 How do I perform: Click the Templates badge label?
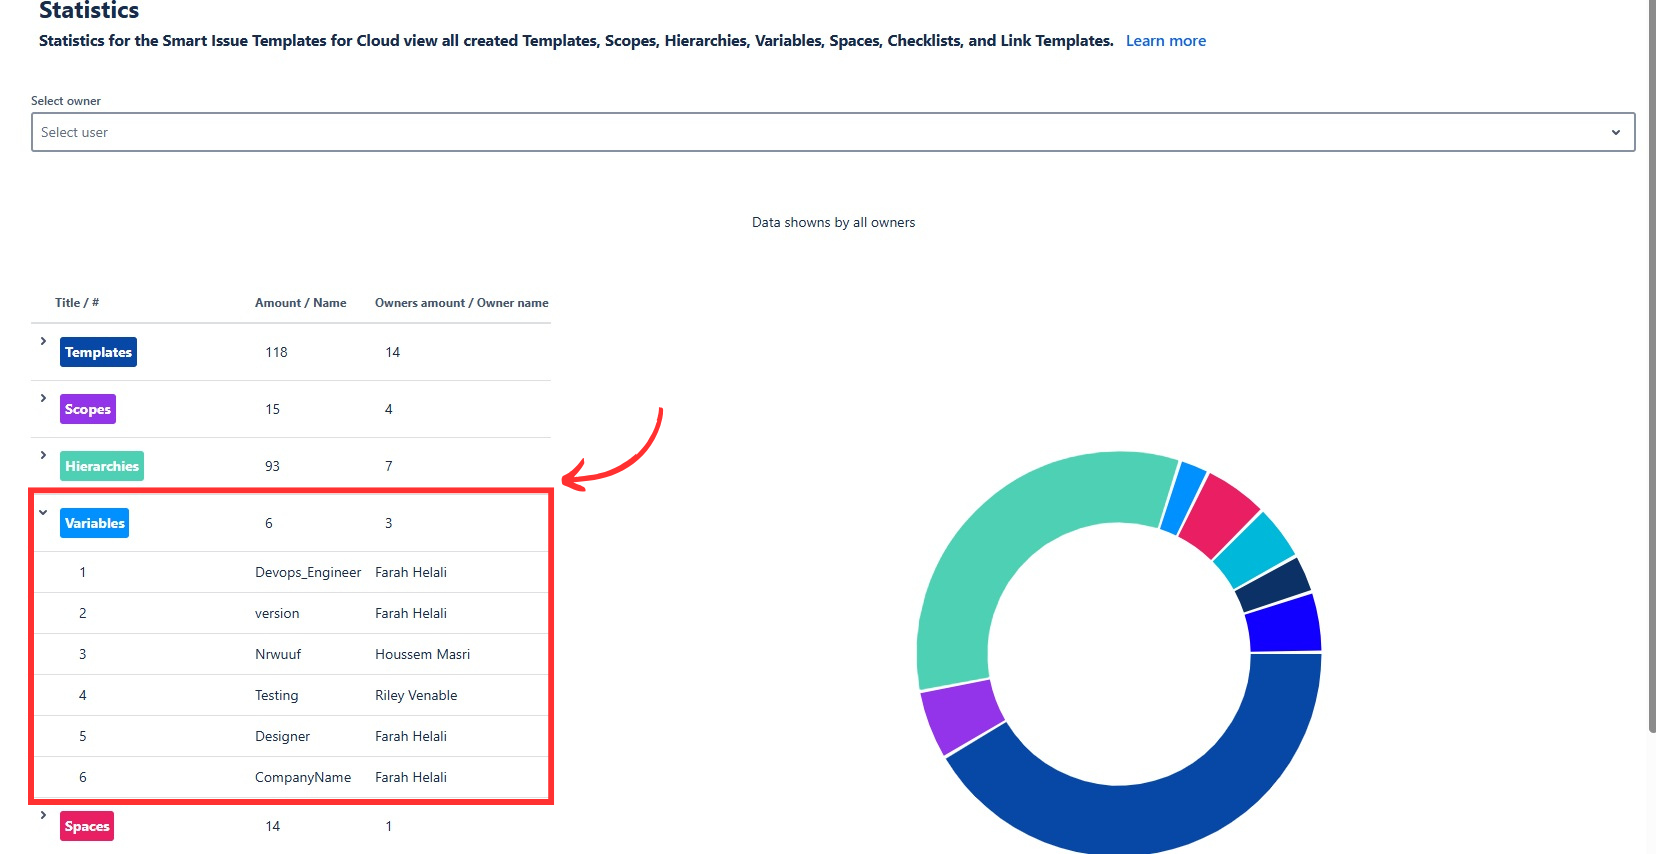coord(98,352)
